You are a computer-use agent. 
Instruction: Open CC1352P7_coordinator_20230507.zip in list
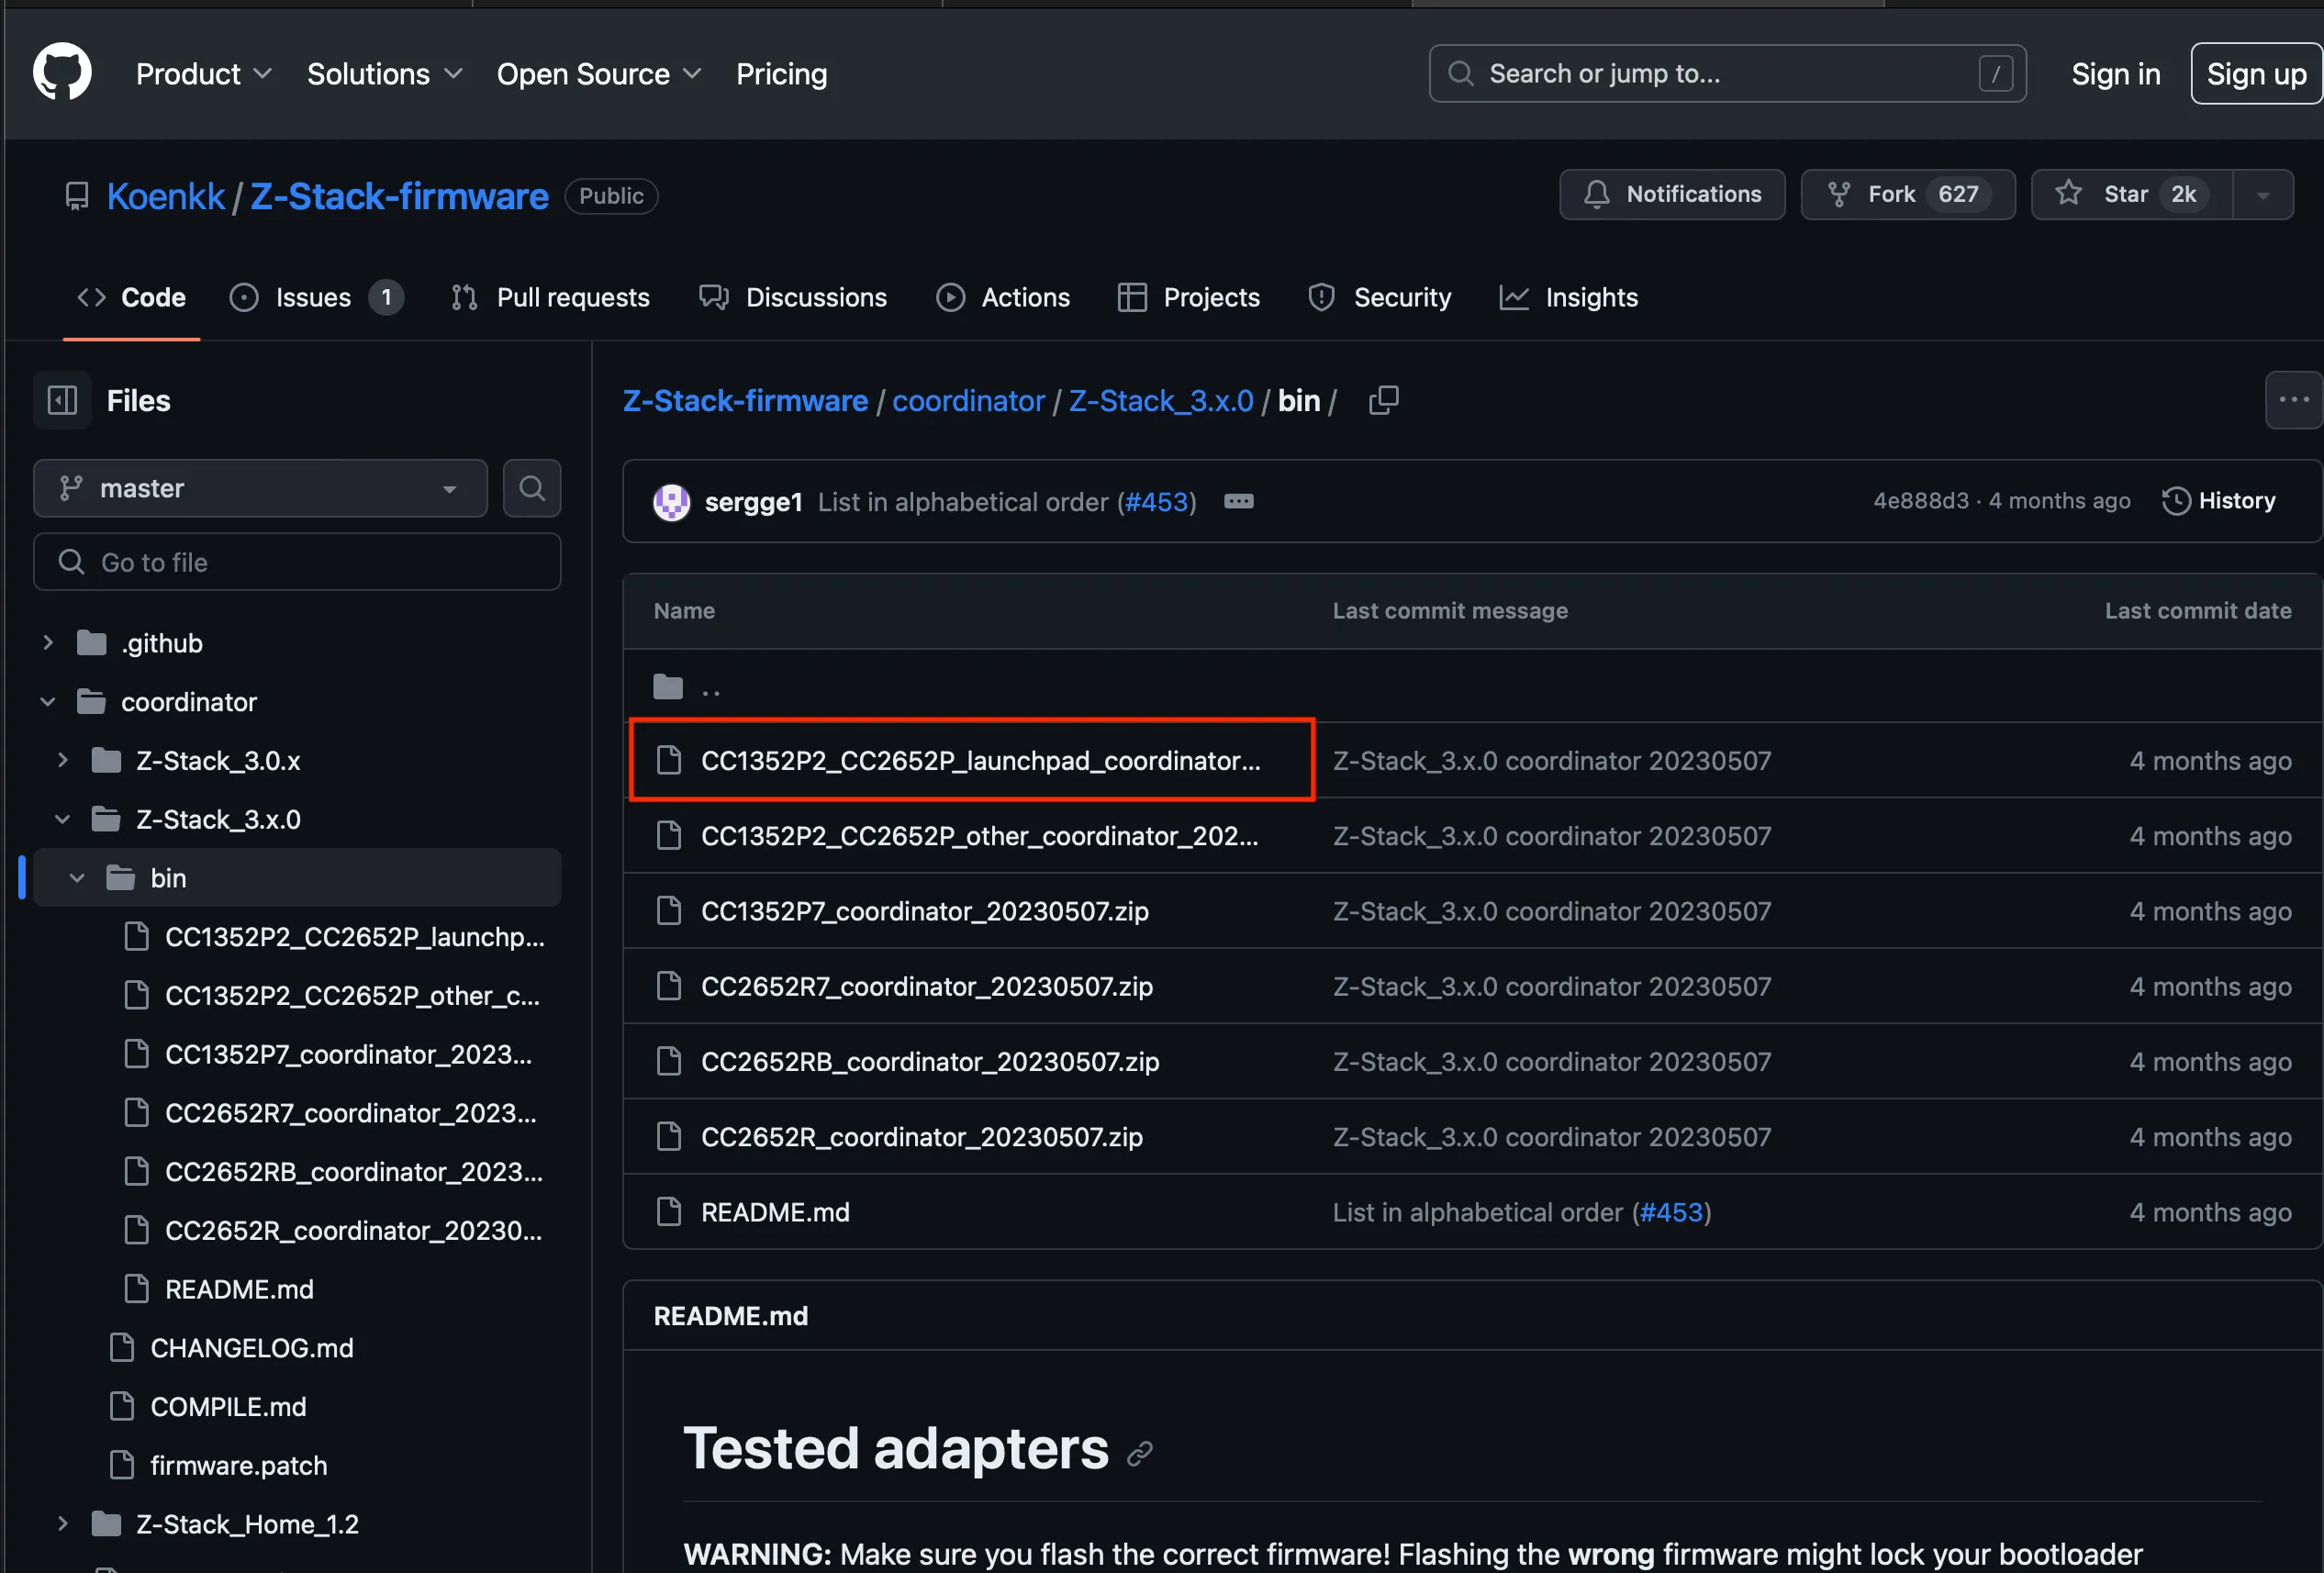pos(924,911)
